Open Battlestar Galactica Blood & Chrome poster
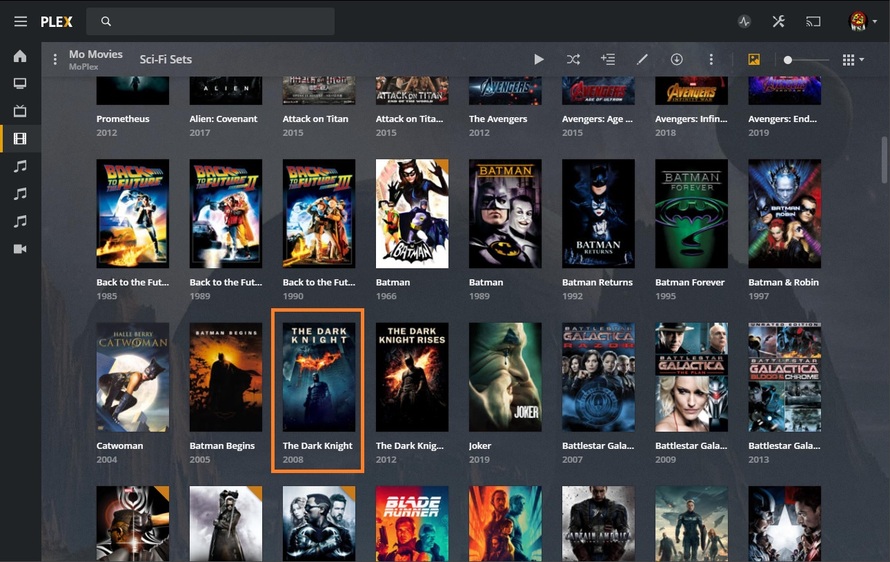 click(x=784, y=377)
